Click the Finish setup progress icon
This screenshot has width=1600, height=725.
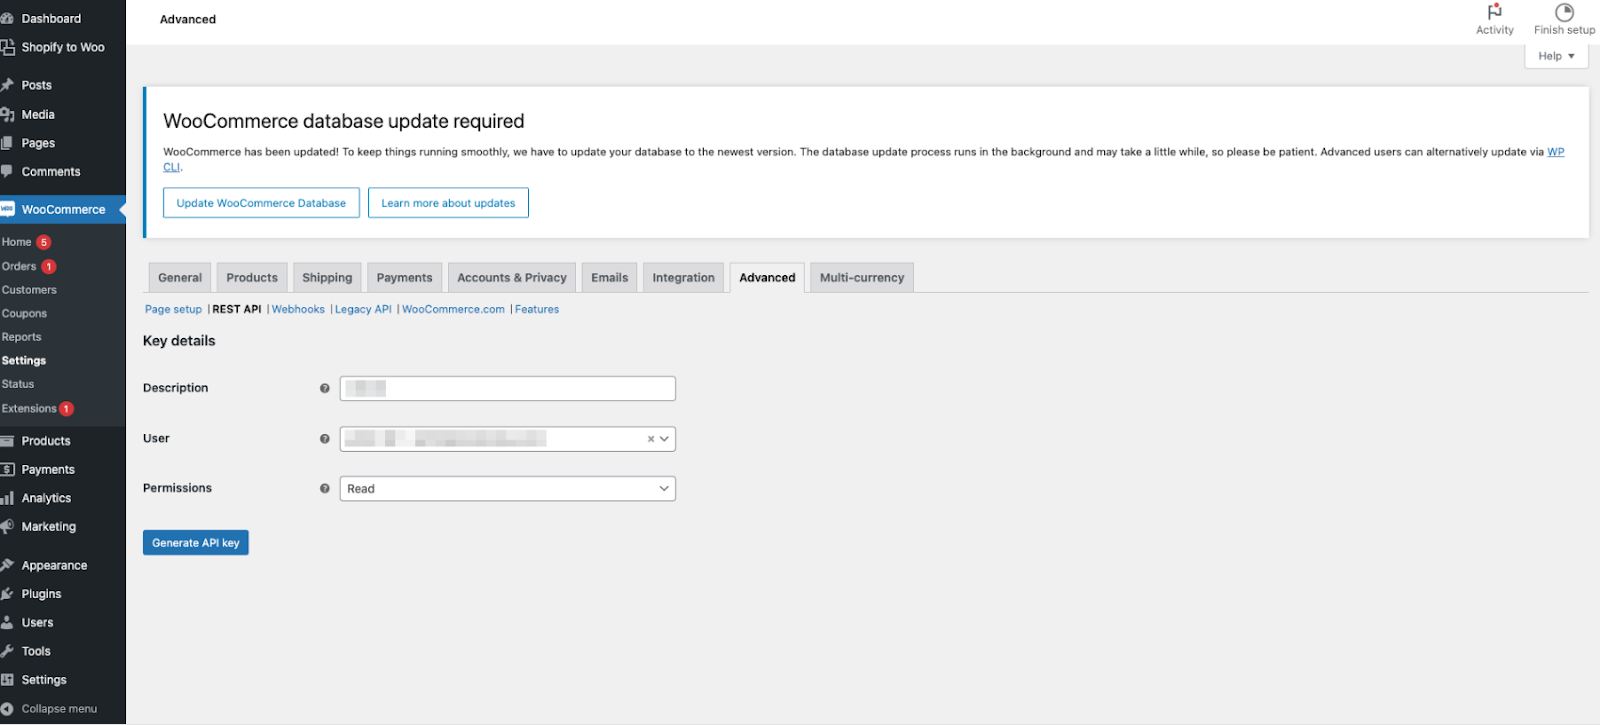[1564, 12]
